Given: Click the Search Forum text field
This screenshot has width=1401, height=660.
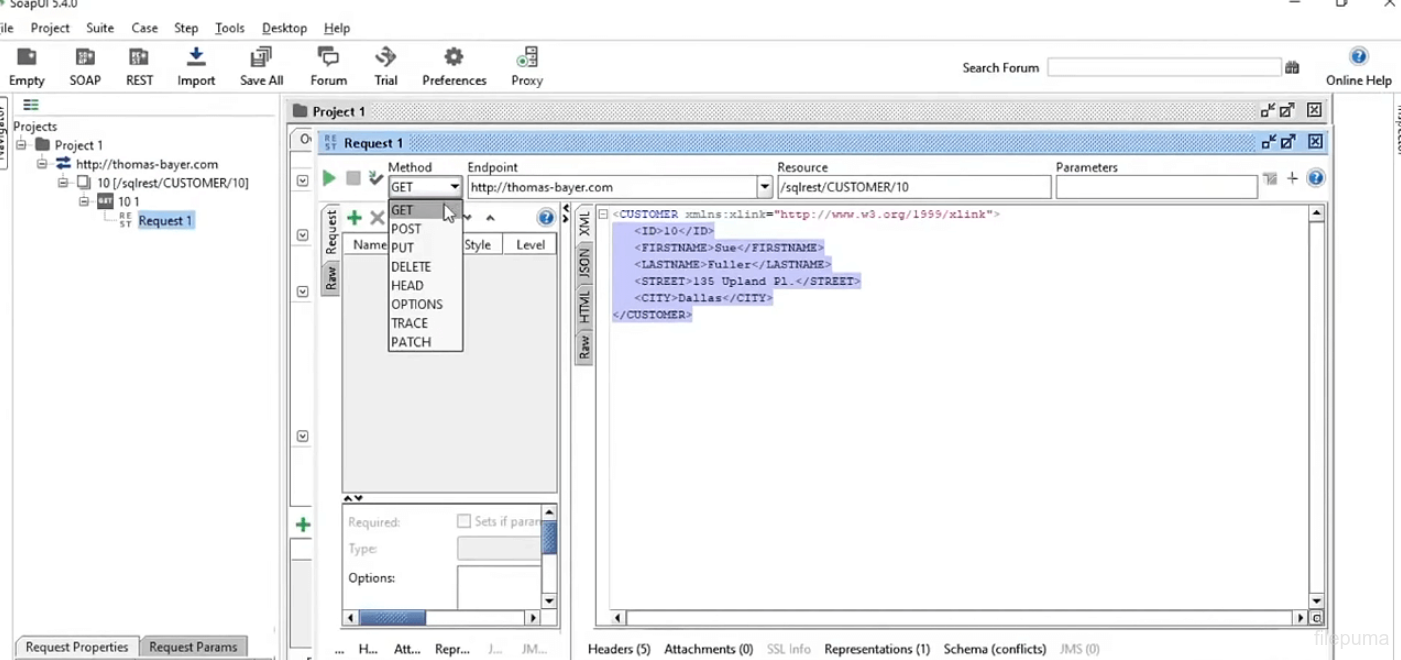Looking at the screenshot, I should 1163,67.
